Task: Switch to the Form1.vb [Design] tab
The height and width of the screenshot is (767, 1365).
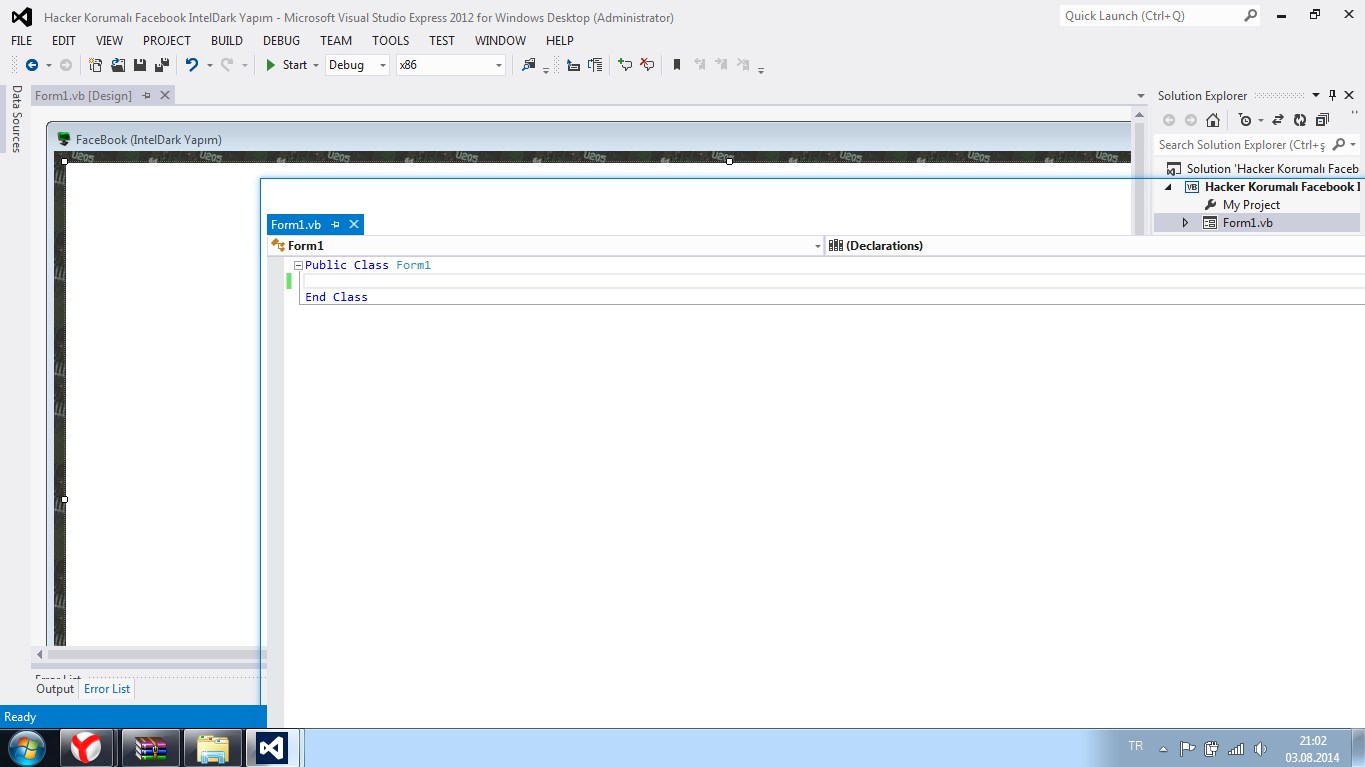Action: (83, 95)
